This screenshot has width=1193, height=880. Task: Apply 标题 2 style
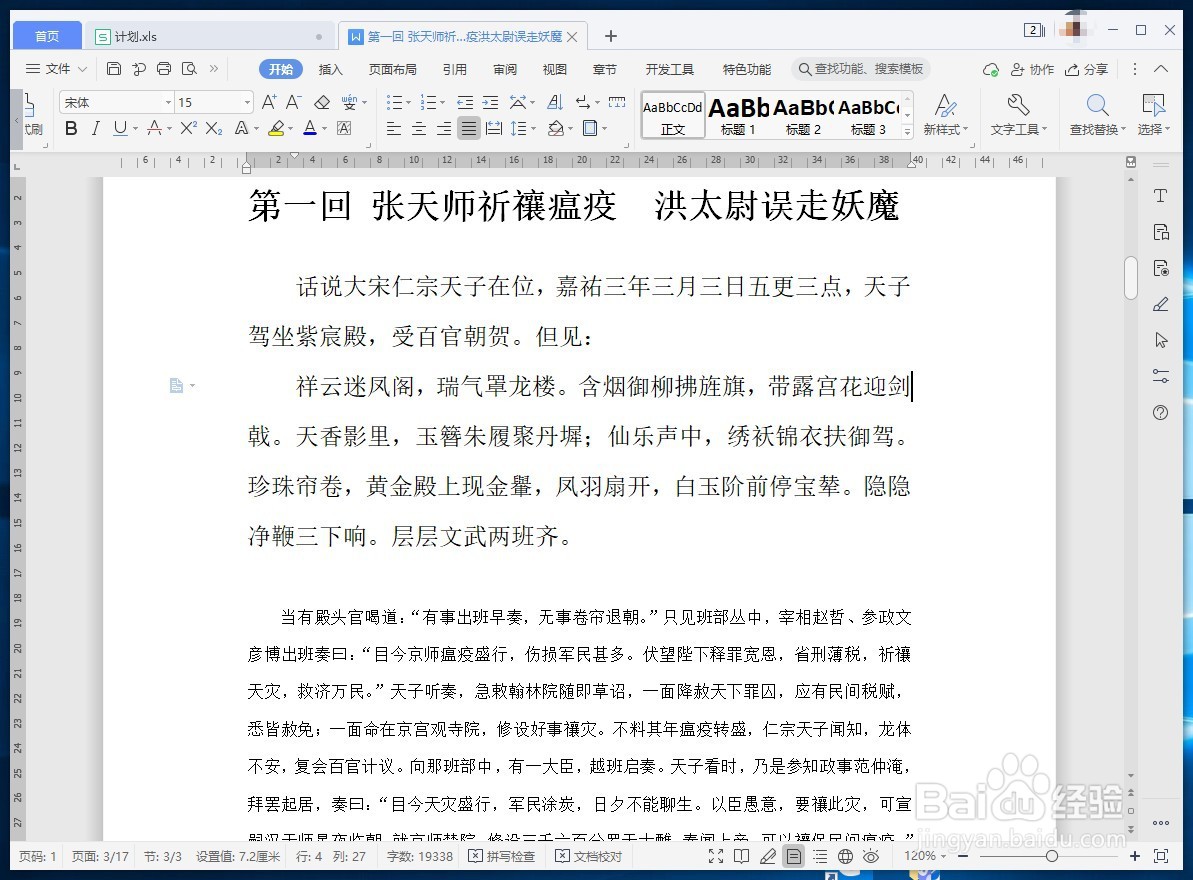tap(803, 116)
